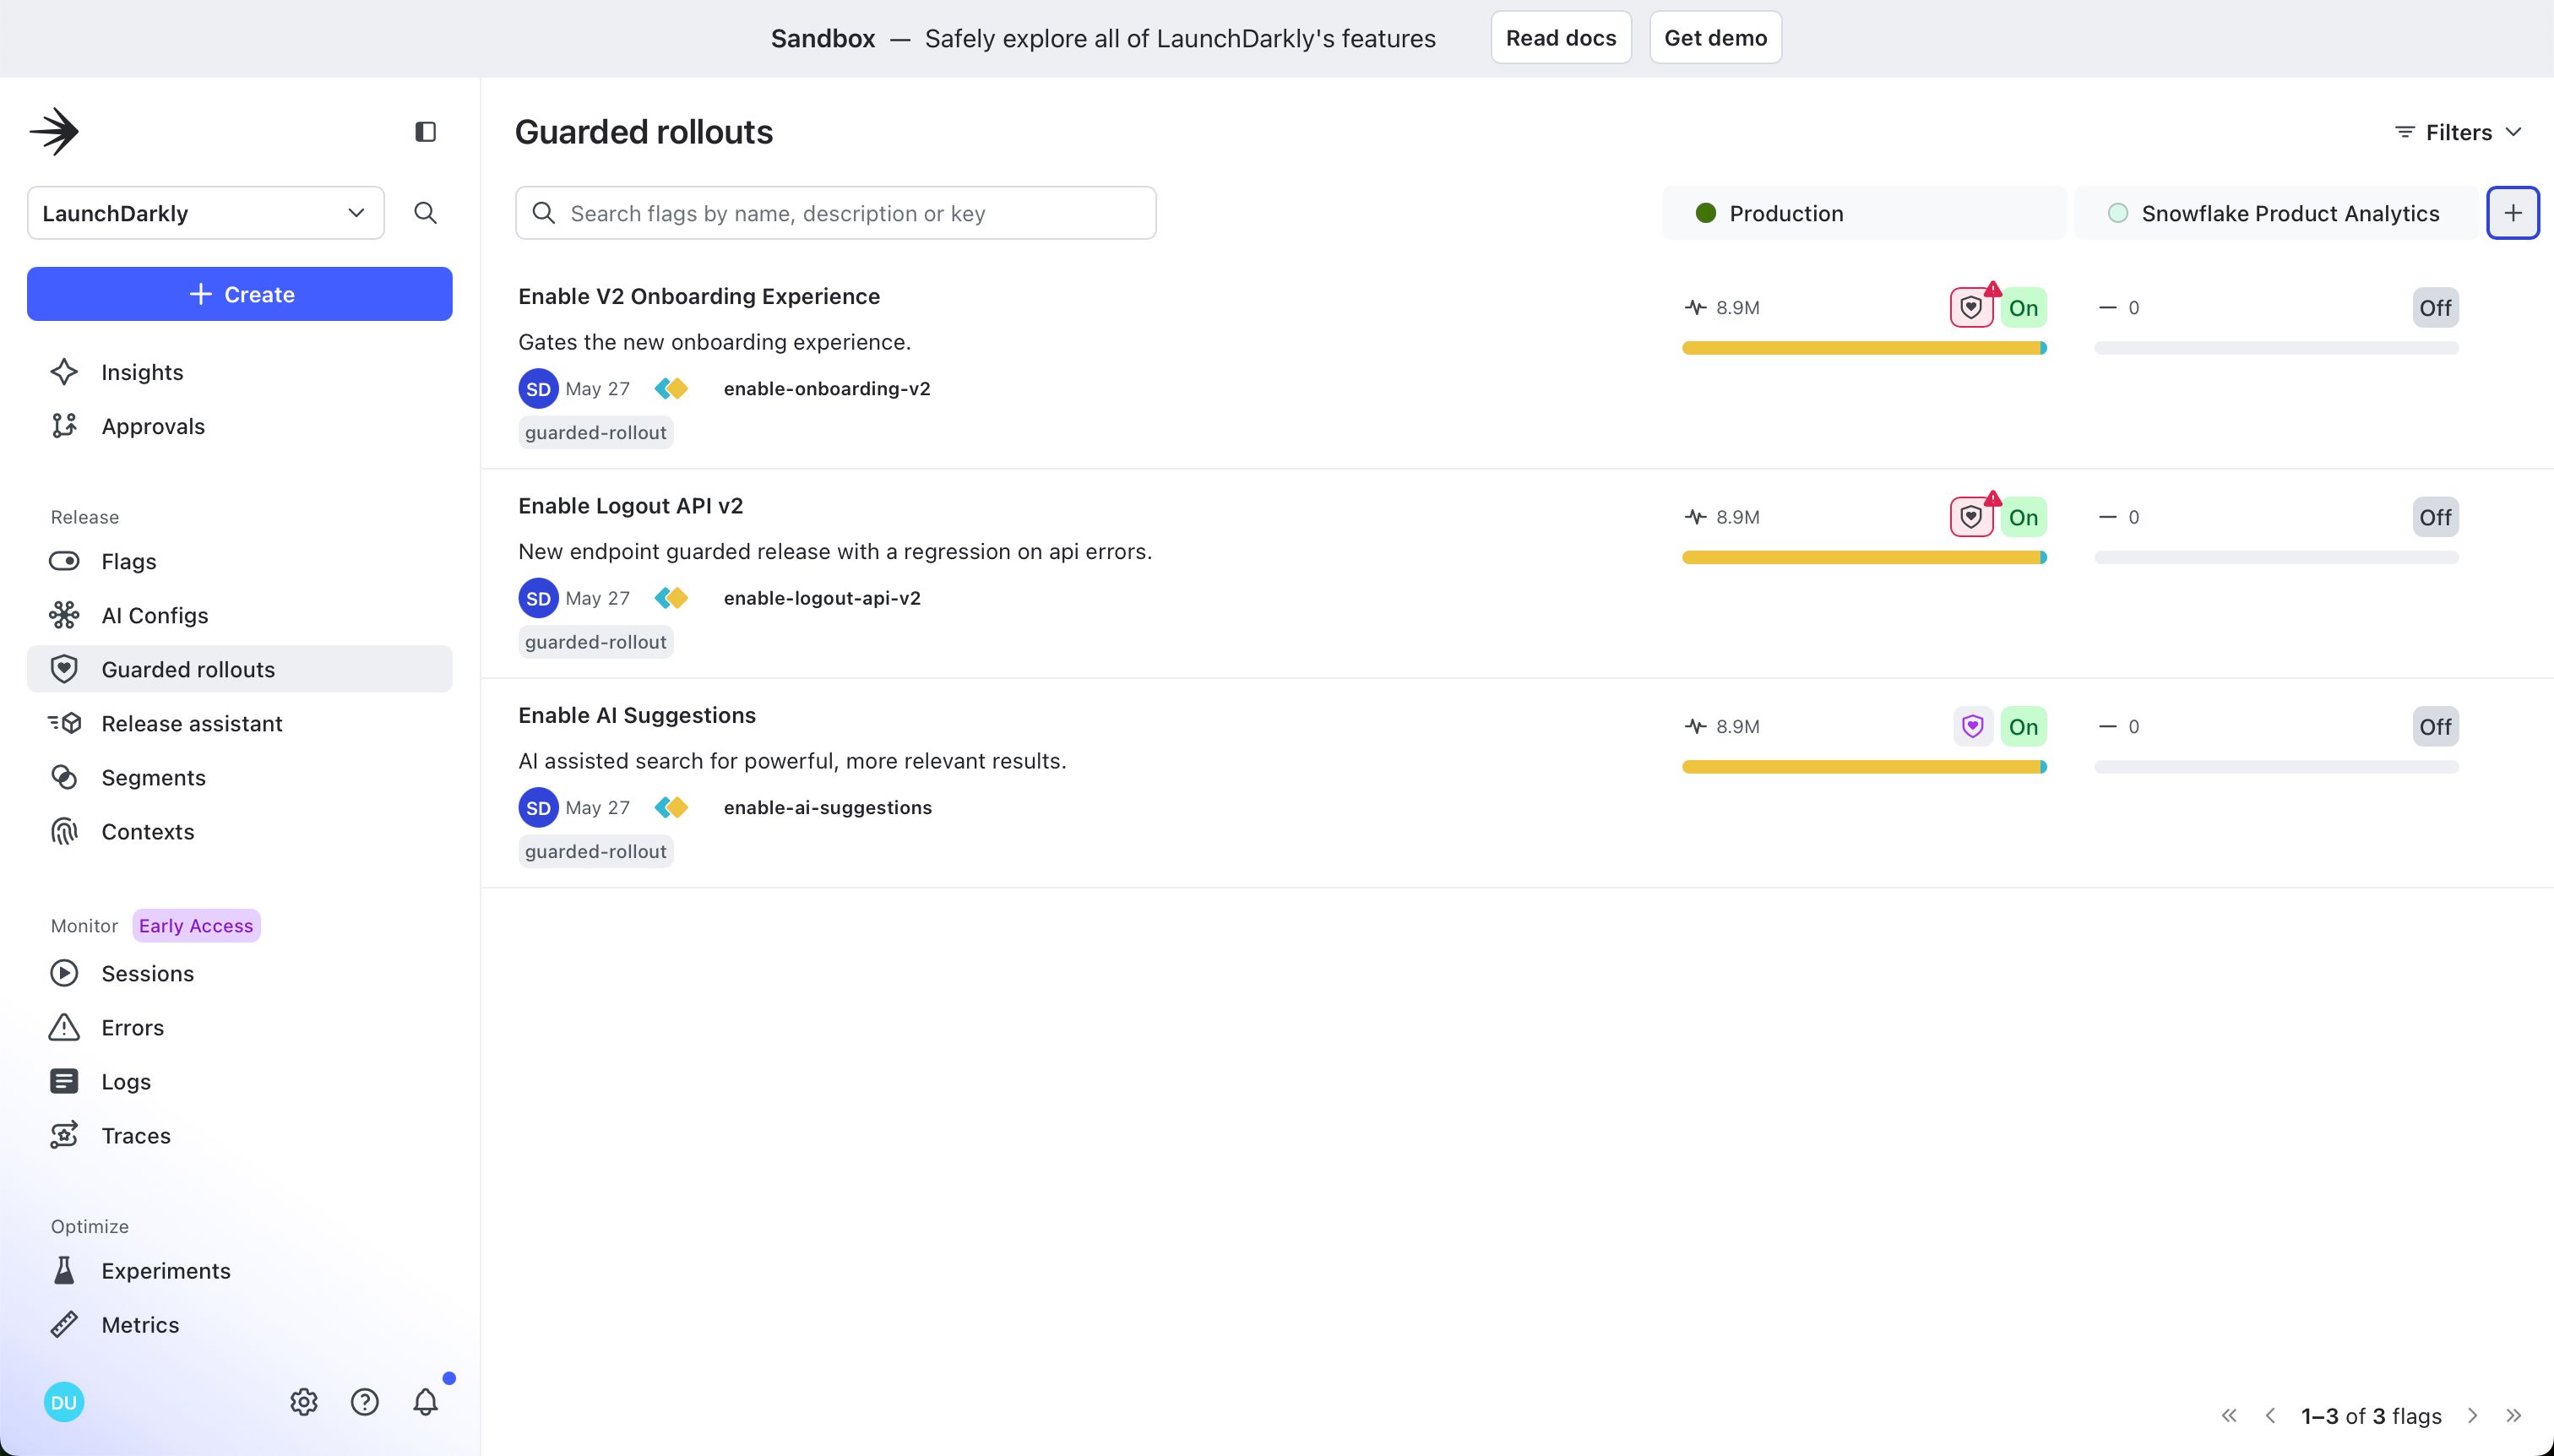Open Logs page
Image resolution: width=2554 pixels, height=1456 pixels.
click(x=240, y=1081)
